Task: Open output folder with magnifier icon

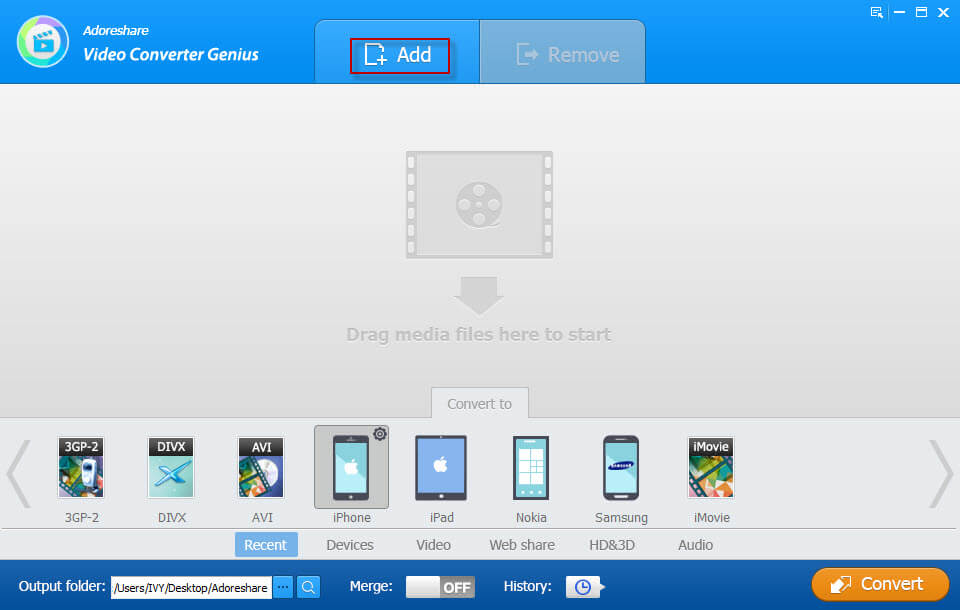Action: 309,587
